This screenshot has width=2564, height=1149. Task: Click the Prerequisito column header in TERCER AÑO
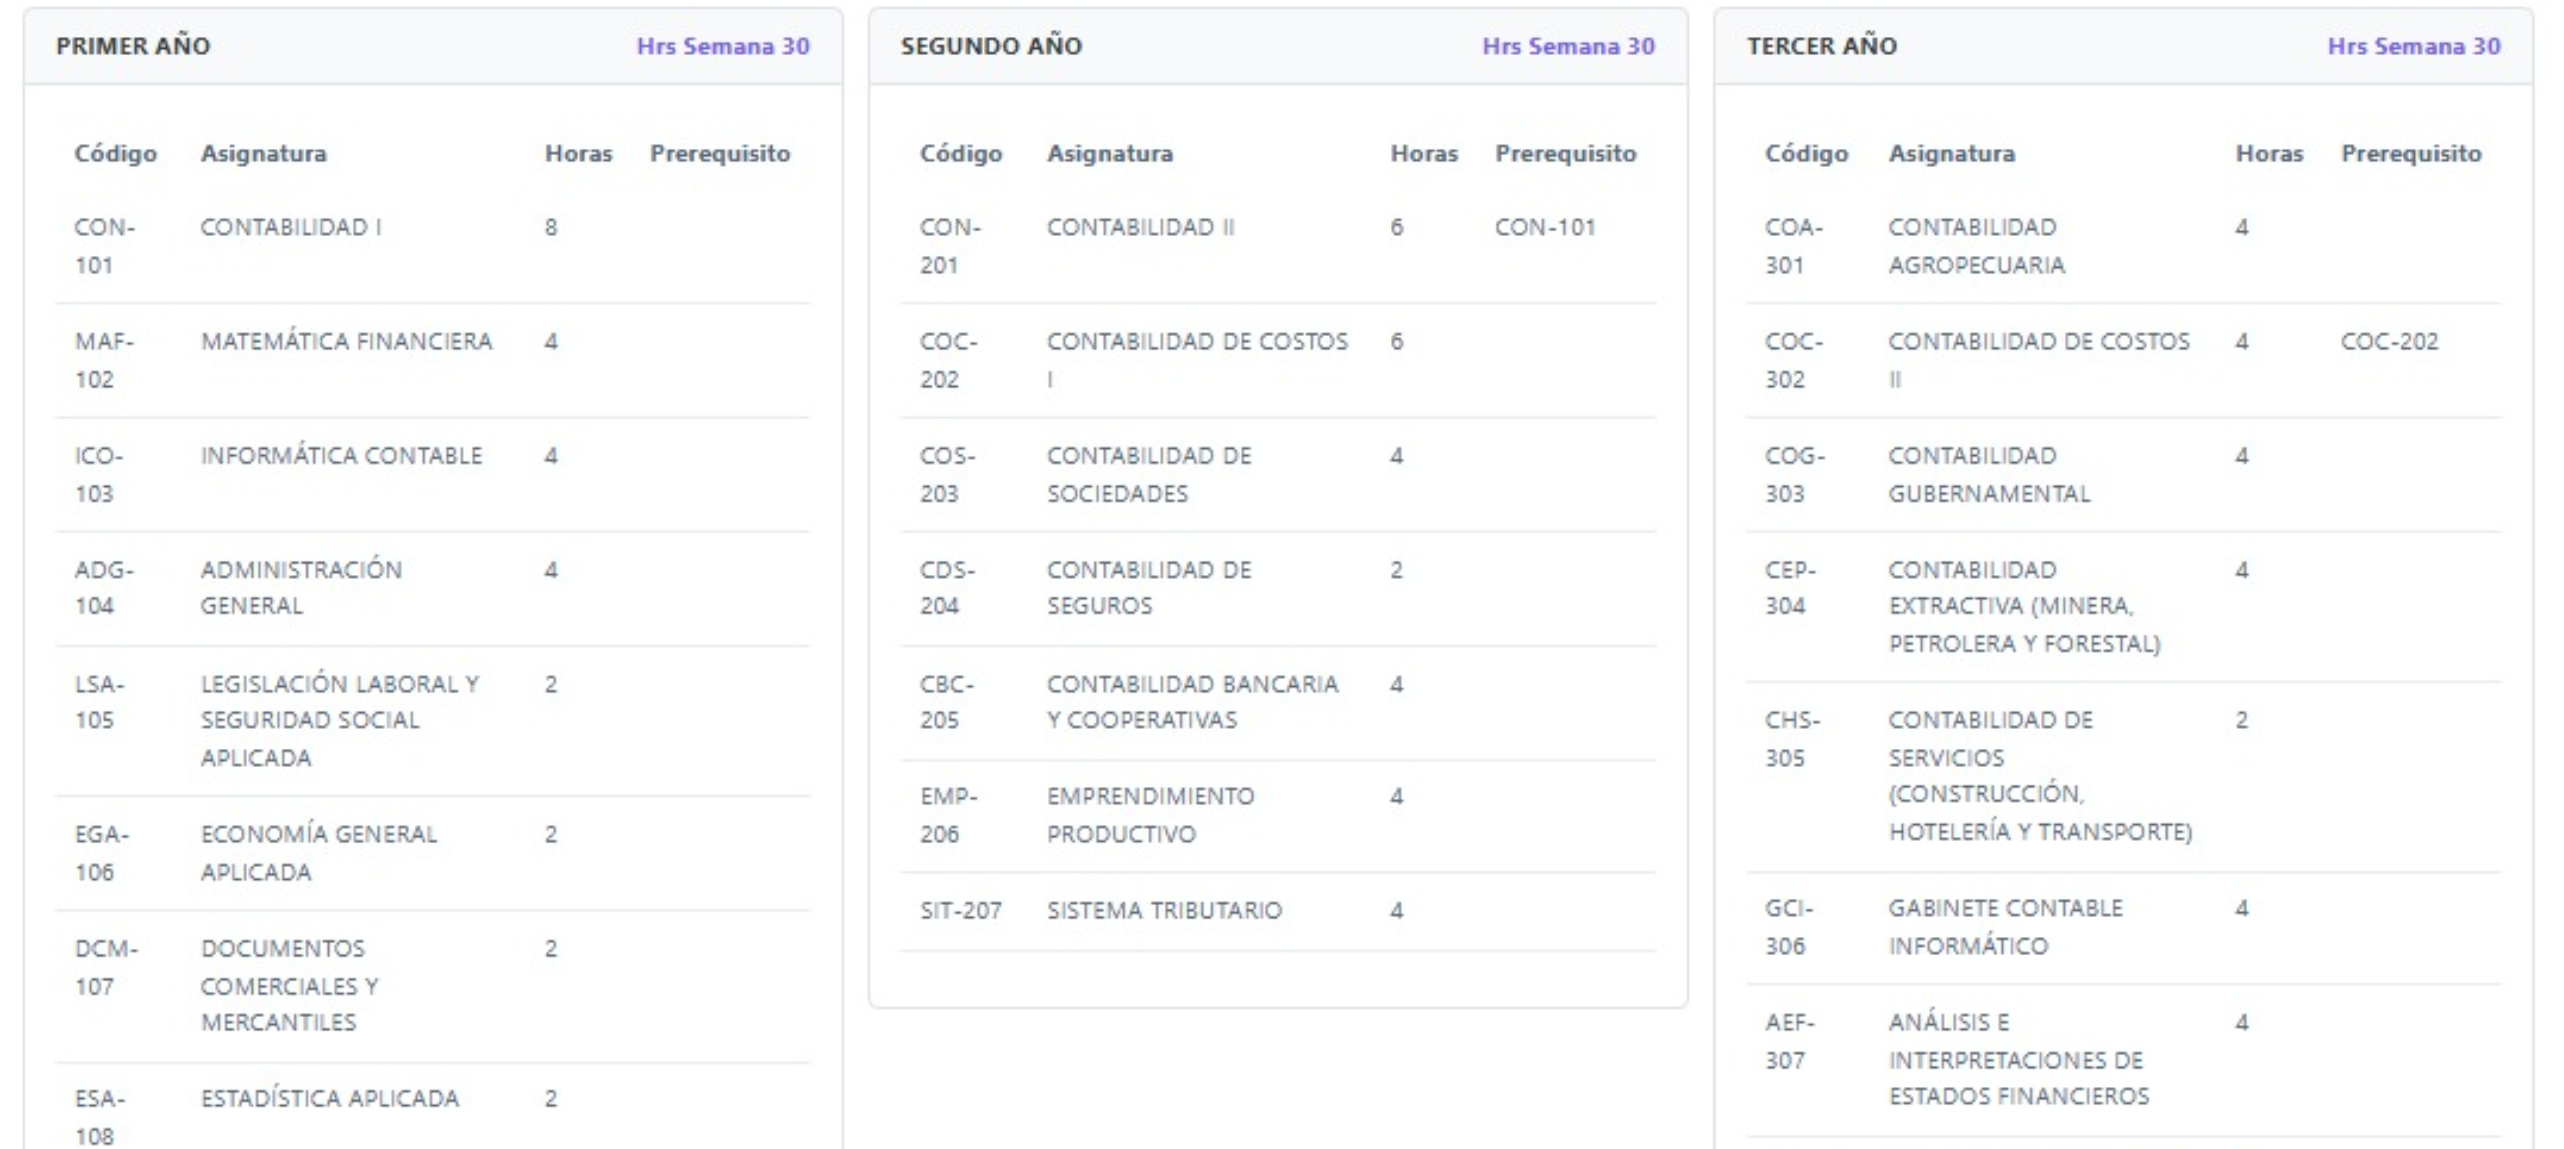click(2410, 153)
